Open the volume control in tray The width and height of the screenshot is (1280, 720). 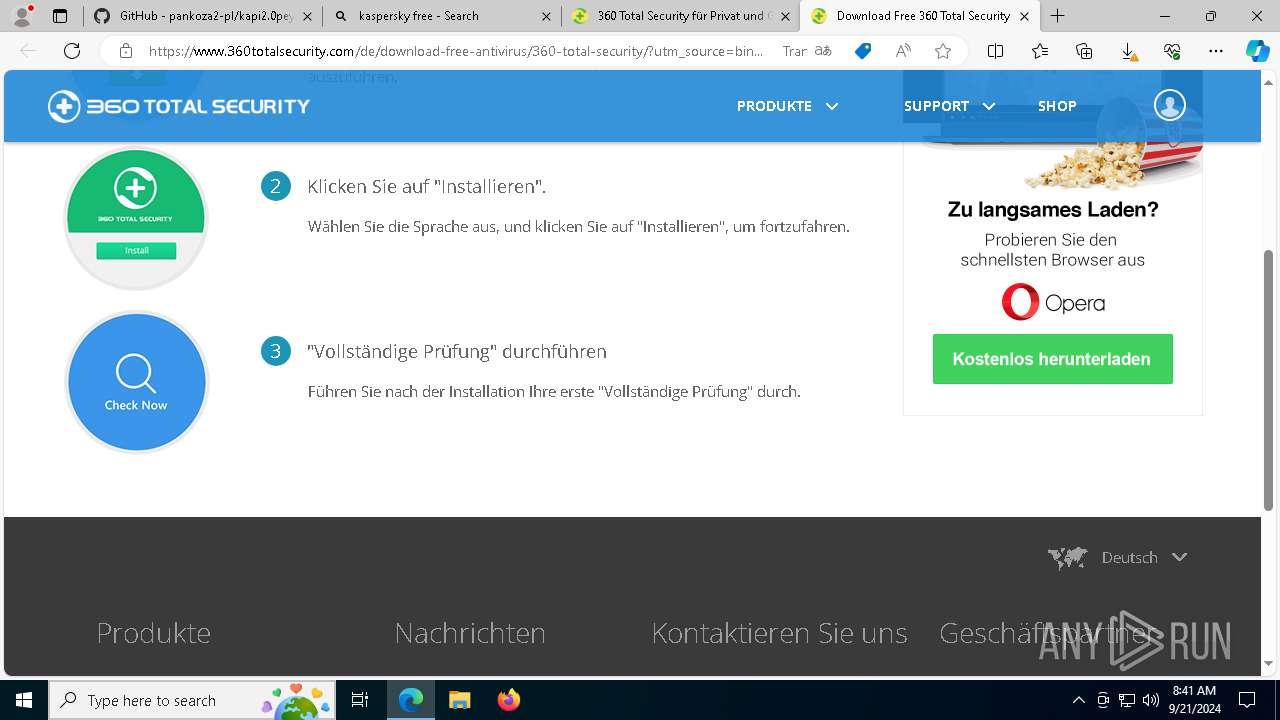click(1151, 700)
